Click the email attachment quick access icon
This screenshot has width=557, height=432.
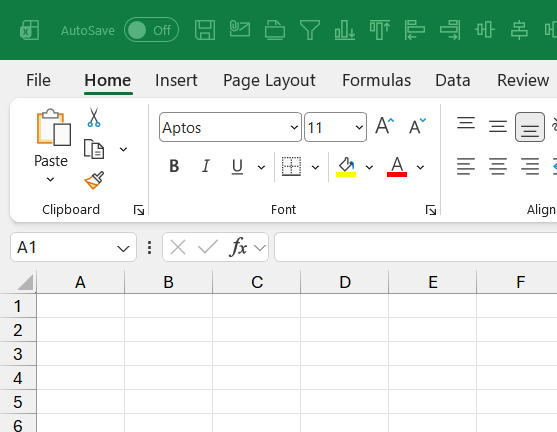240,29
